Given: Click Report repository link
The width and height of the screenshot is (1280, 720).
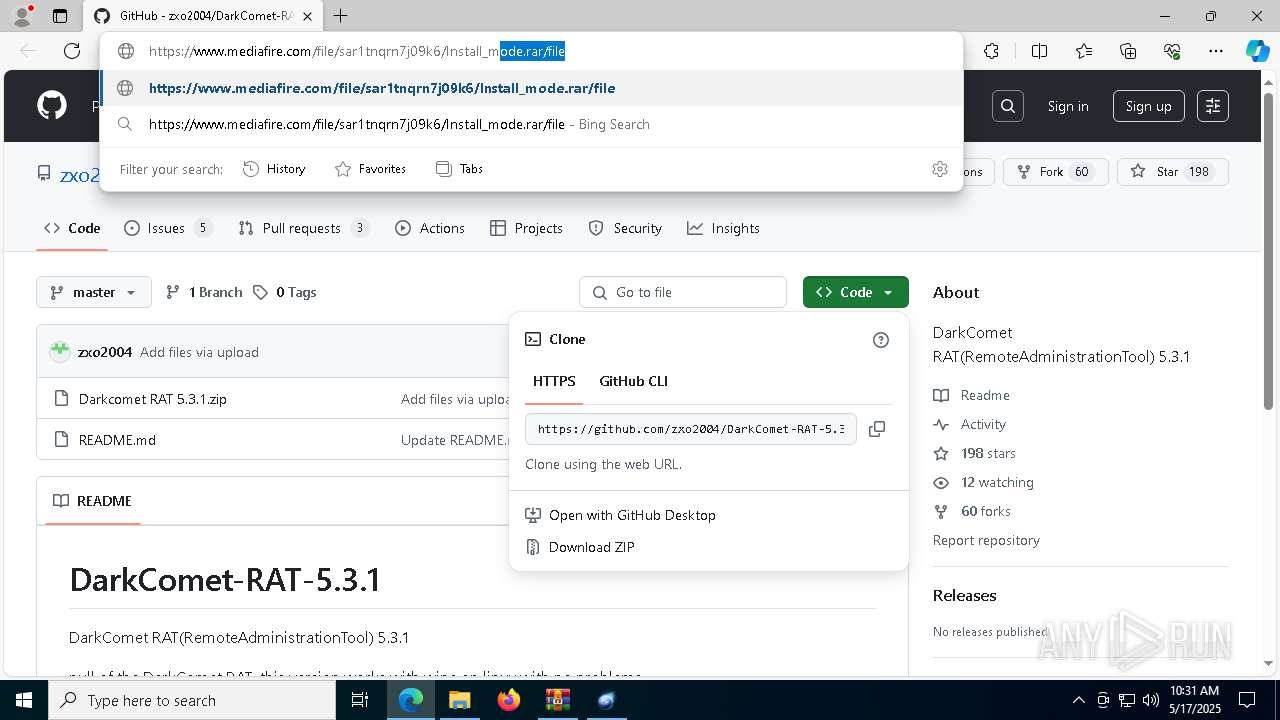Looking at the screenshot, I should 986,540.
